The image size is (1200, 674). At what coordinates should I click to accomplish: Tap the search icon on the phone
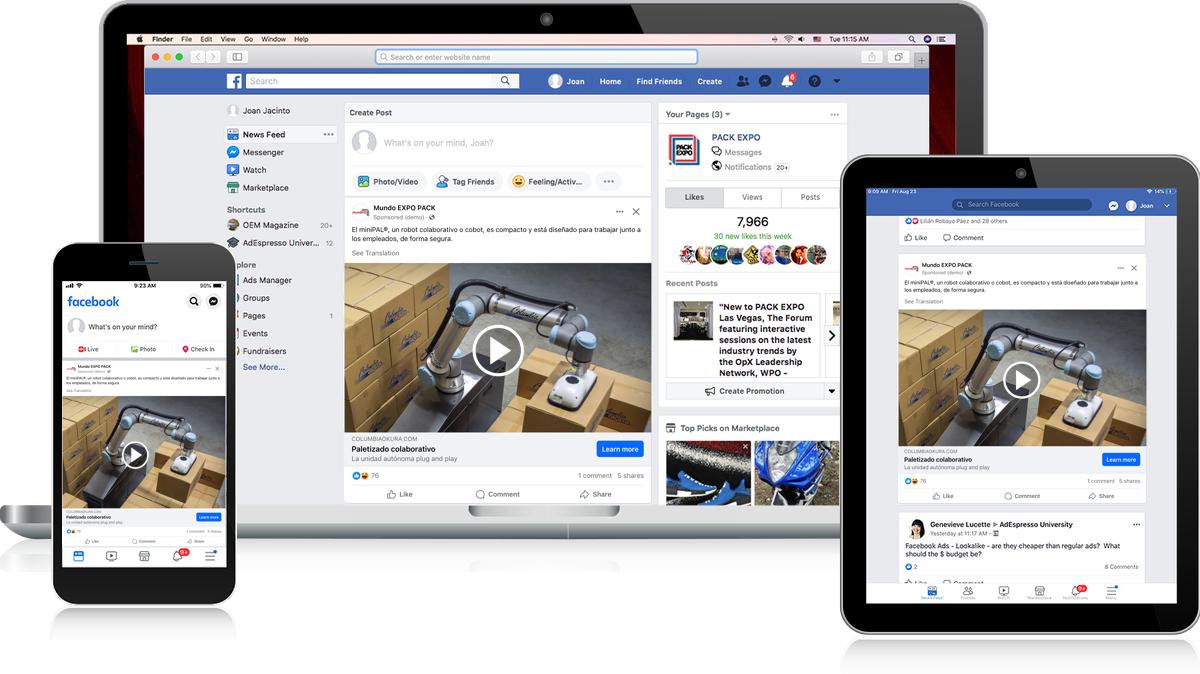[194, 301]
